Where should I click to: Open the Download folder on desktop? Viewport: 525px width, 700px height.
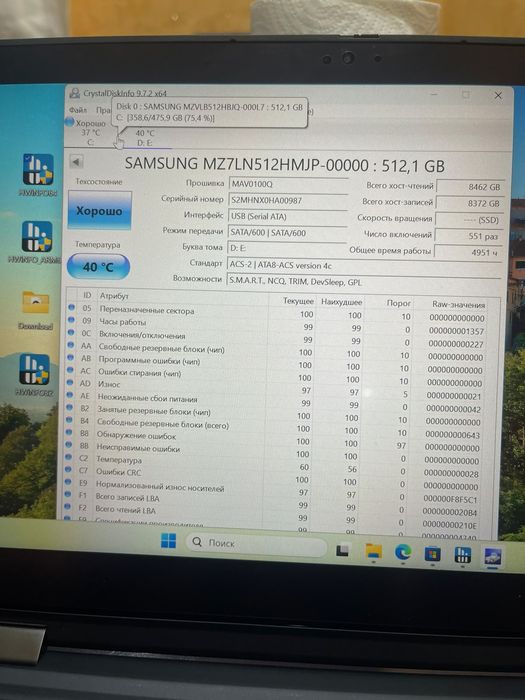pyautogui.click(x=35, y=310)
